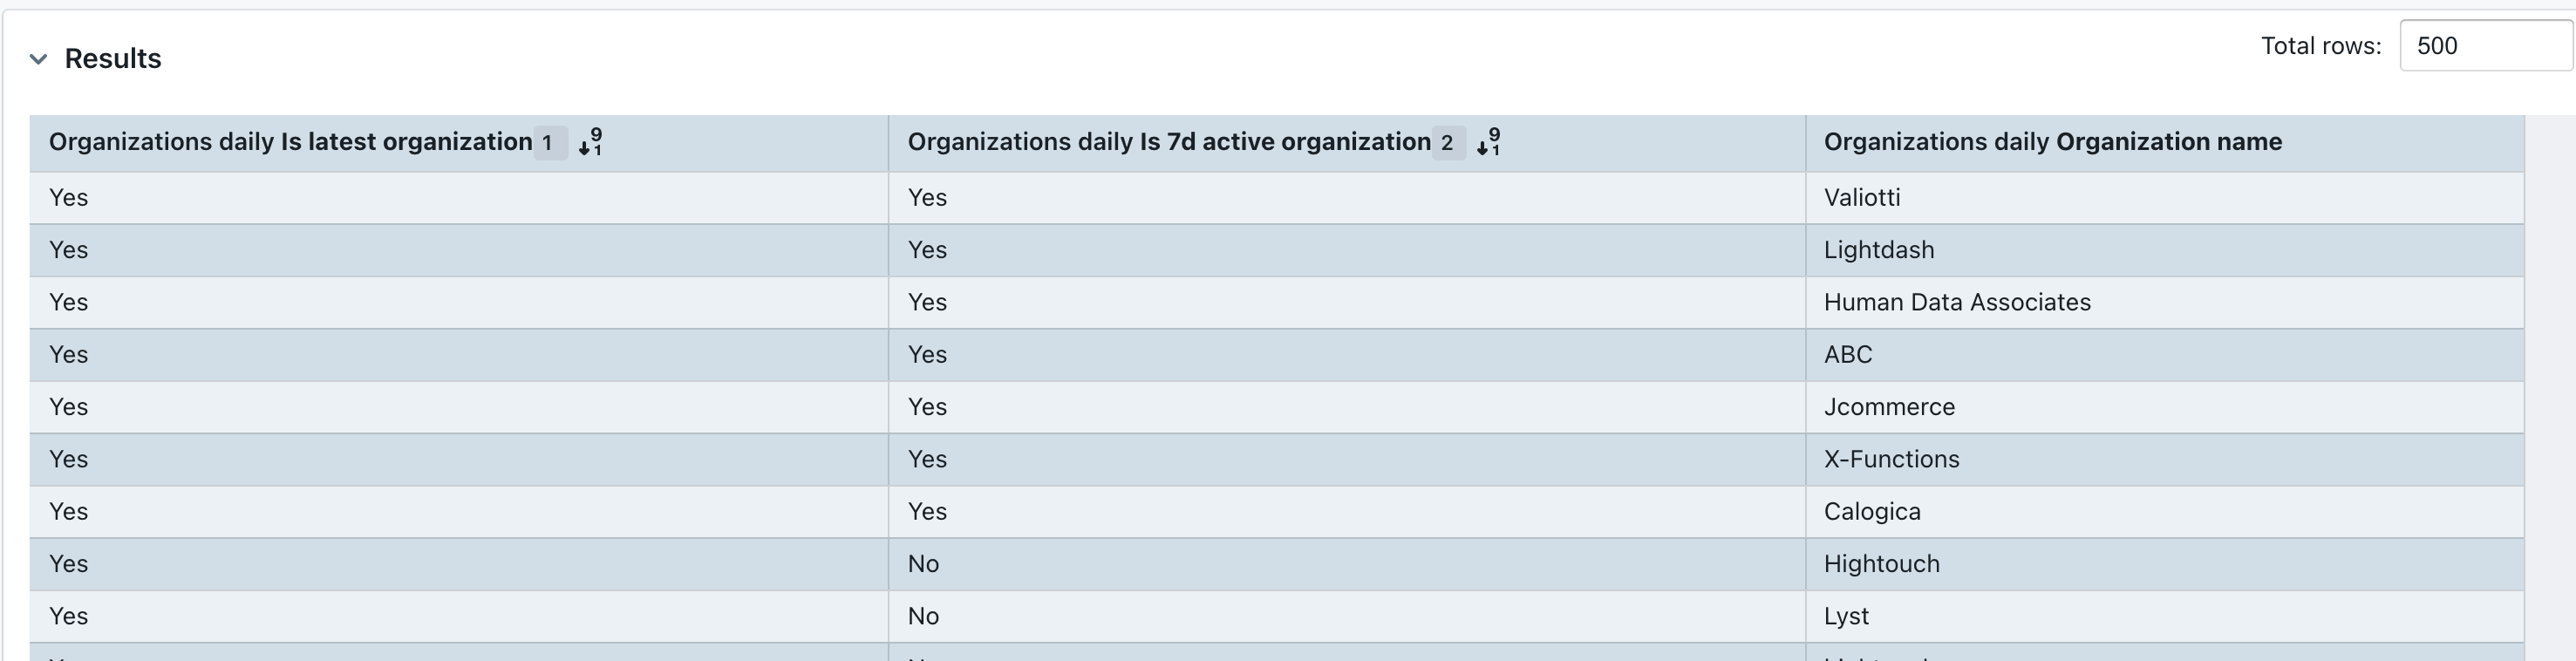Select the Valiotti organization cell
Screen dimensions: 2576x661
1862,197
